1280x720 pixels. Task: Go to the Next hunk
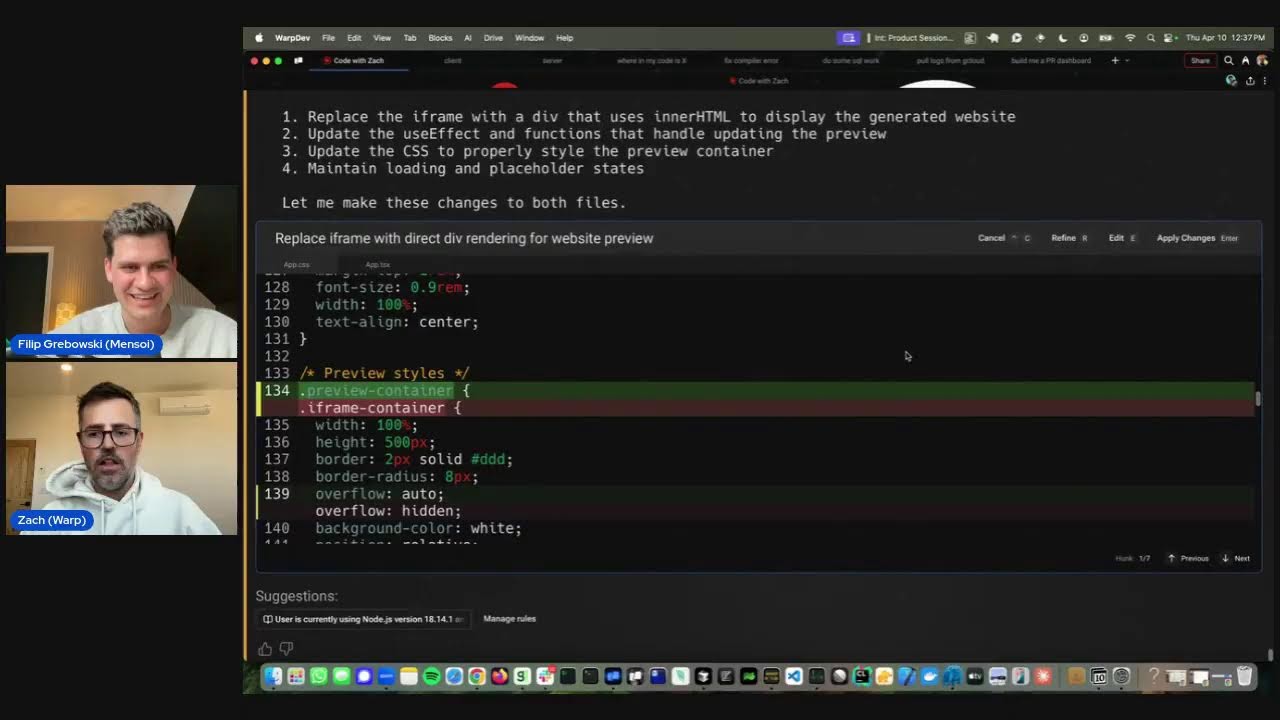tap(1236, 558)
